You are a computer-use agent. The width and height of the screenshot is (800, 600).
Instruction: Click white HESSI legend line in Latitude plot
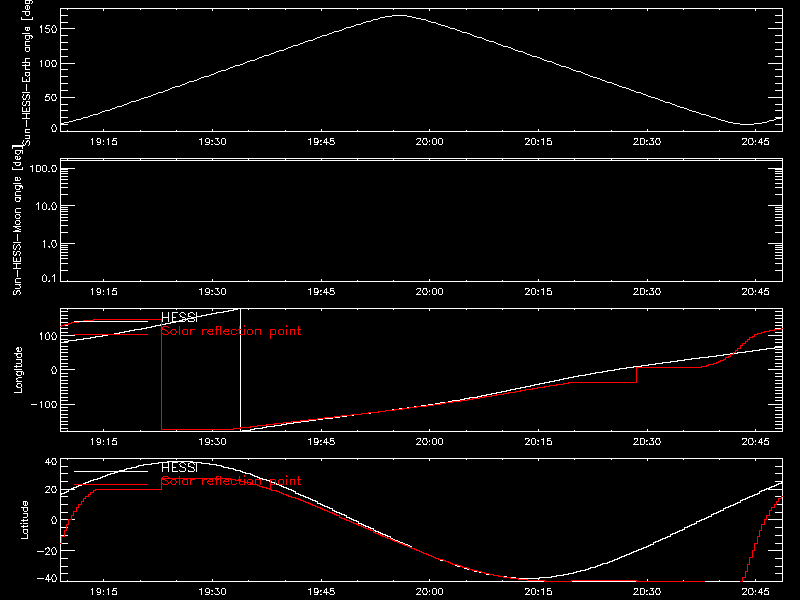pyautogui.click(x=111, y=471)
